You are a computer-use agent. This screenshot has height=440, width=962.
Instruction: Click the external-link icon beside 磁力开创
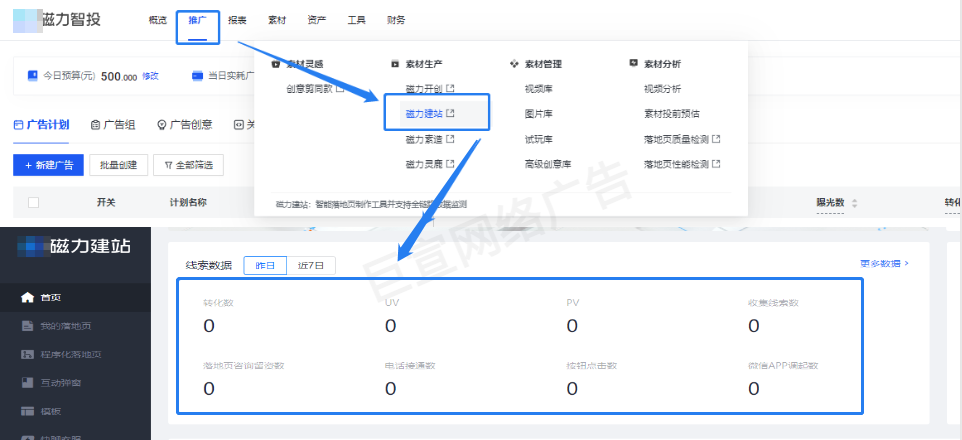450,88
